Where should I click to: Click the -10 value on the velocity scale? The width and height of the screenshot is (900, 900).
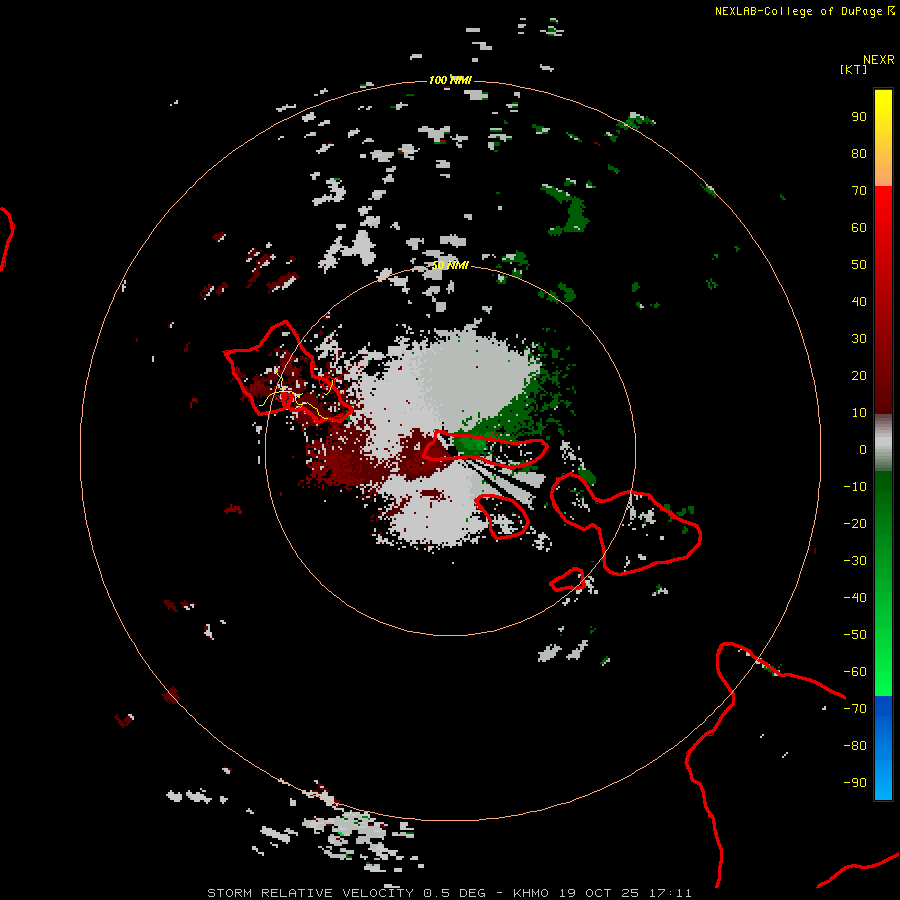pos(855,487)
